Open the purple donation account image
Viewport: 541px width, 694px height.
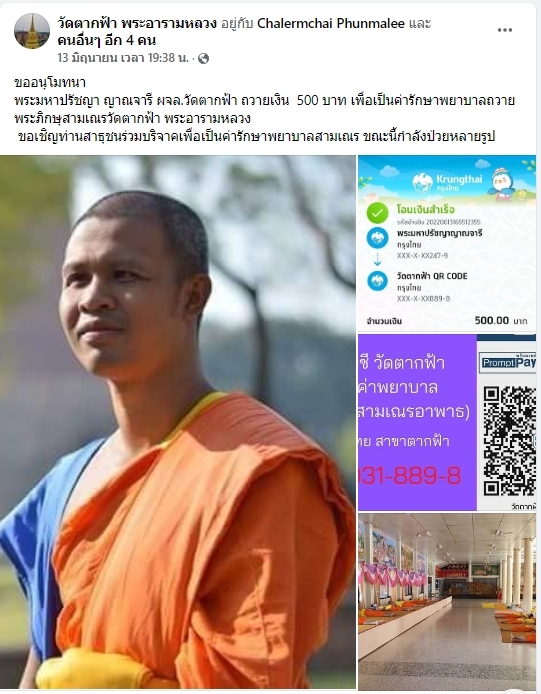447,422
